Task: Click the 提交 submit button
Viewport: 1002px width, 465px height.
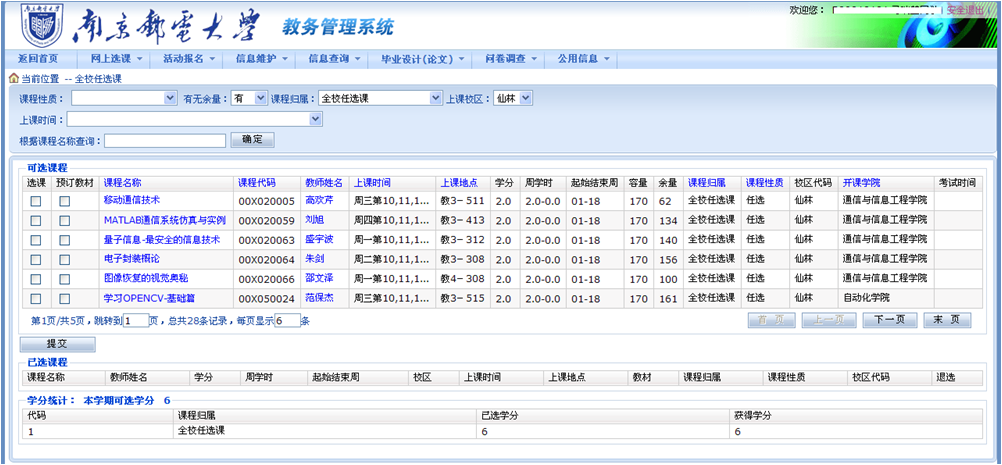Action: tap(57, 344)
